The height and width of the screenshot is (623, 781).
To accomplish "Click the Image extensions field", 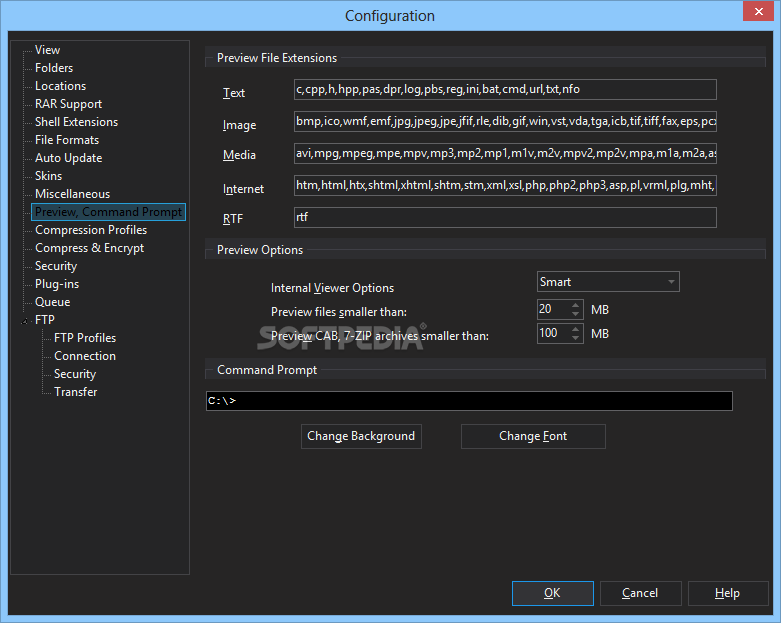I will pyautogui.click(x=505, y=122).
